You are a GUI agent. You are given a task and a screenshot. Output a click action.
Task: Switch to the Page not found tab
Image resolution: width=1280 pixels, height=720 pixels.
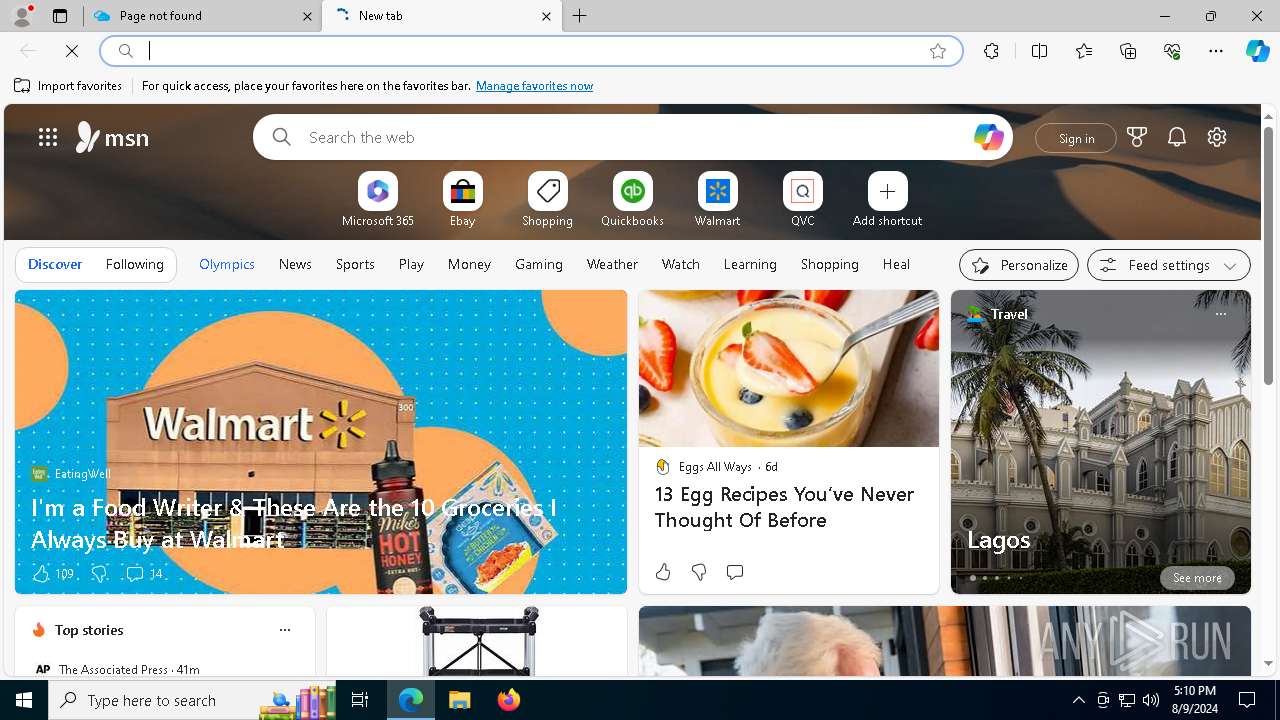tap(203, 16)
